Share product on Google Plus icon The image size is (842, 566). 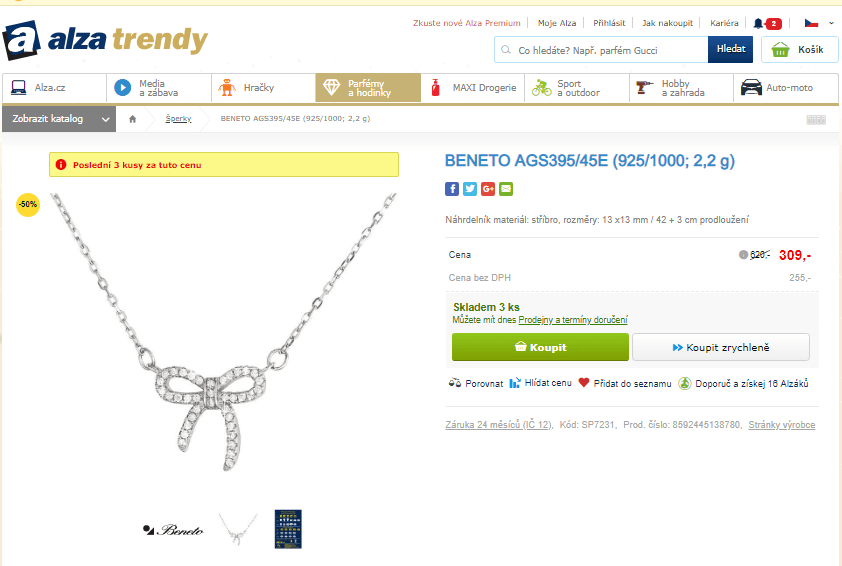coord(488,189)
